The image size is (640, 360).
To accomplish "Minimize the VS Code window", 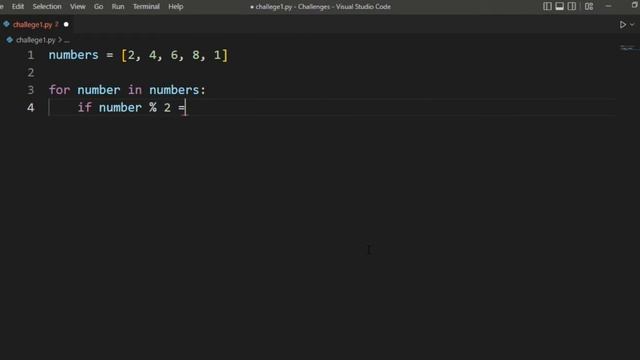I will (608, 6).
